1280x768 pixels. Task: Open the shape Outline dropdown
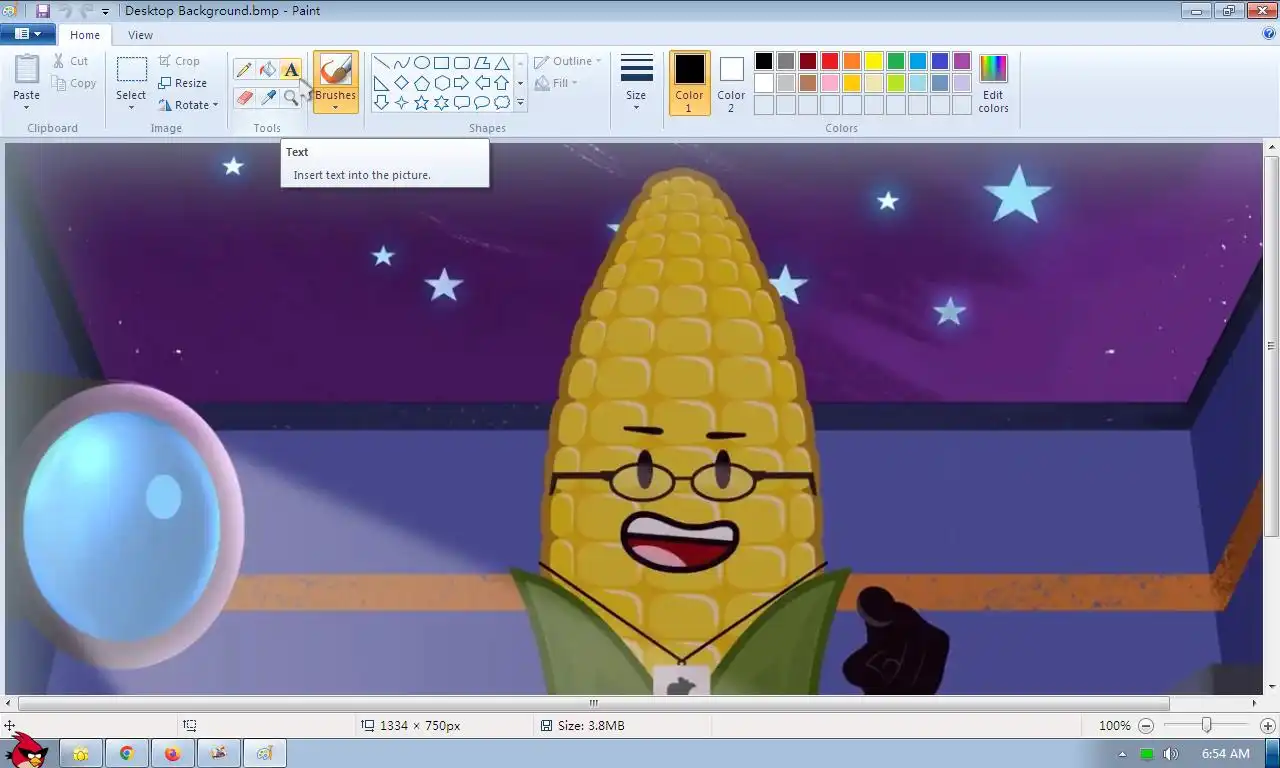[568, 61]
